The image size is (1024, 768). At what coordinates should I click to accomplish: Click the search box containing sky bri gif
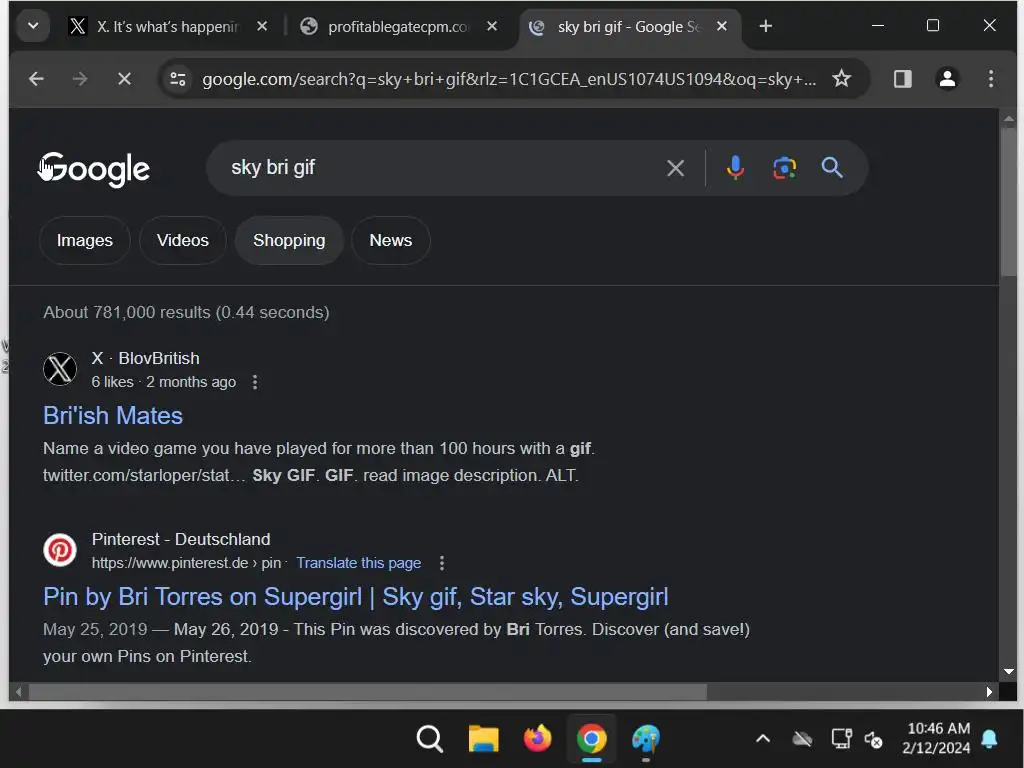click(x=431, y=168)
